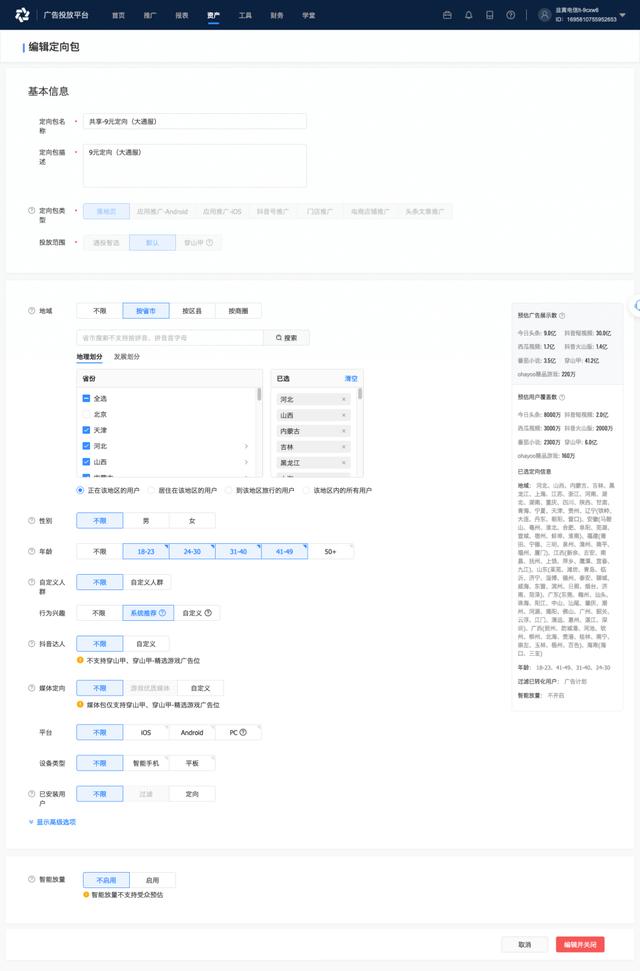The height and width of the screenshot is (971, 640).
Task: Open the 报表 menu in navigation bar
Action: pyautogui.click(x=181, y=15)
